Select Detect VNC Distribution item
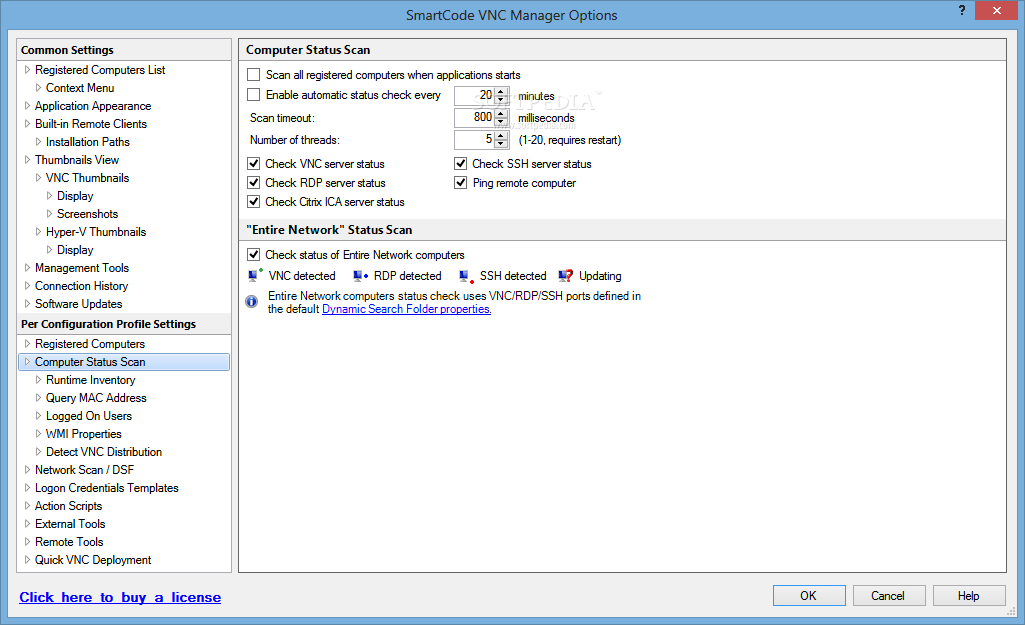The width and height of the screenshot is (1025, 625). (x=104, y=452)
